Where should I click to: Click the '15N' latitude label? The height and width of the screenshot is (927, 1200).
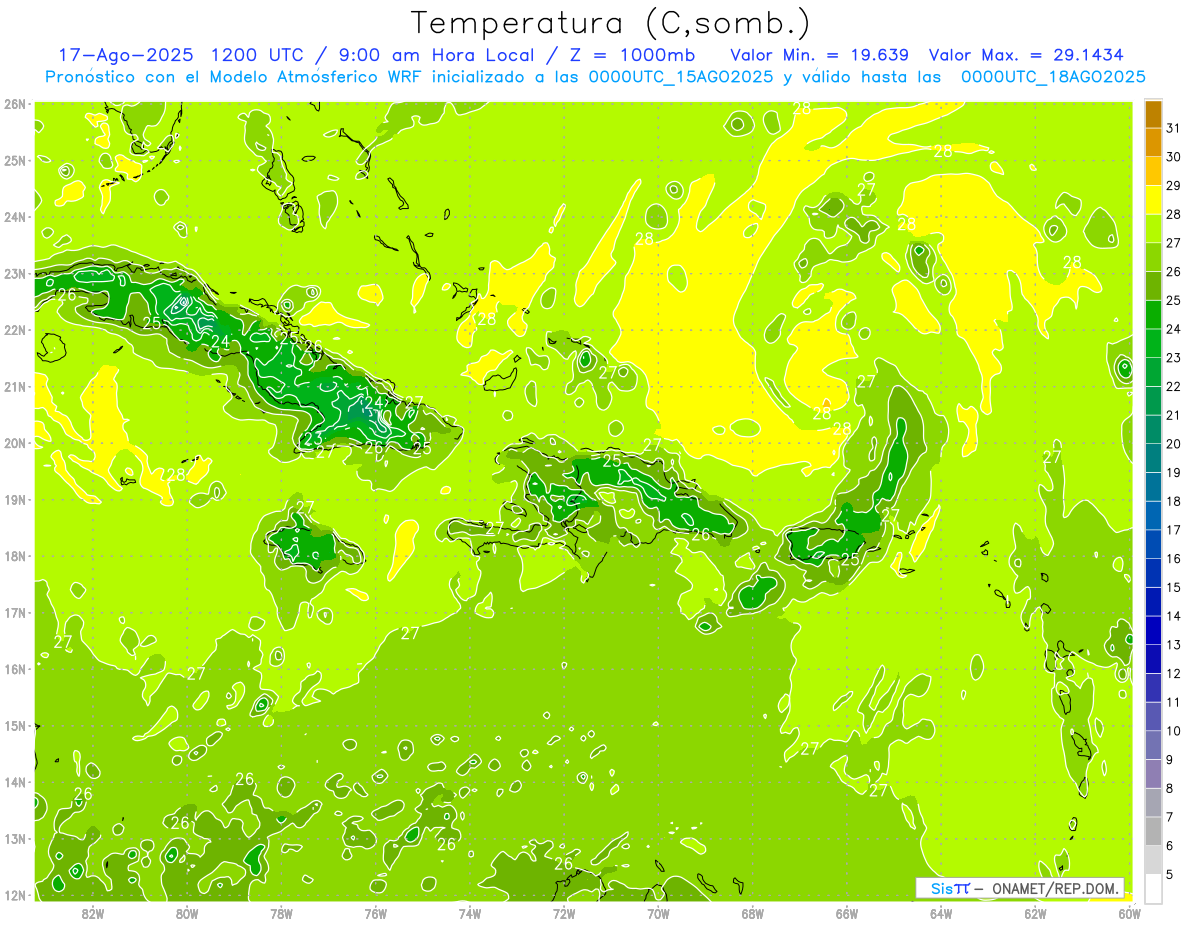point(15,726)
